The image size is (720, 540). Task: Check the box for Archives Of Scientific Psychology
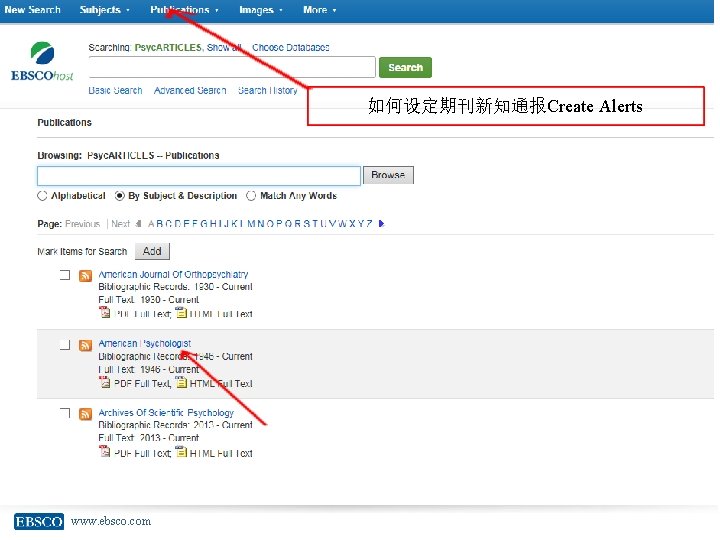point(65,413)
